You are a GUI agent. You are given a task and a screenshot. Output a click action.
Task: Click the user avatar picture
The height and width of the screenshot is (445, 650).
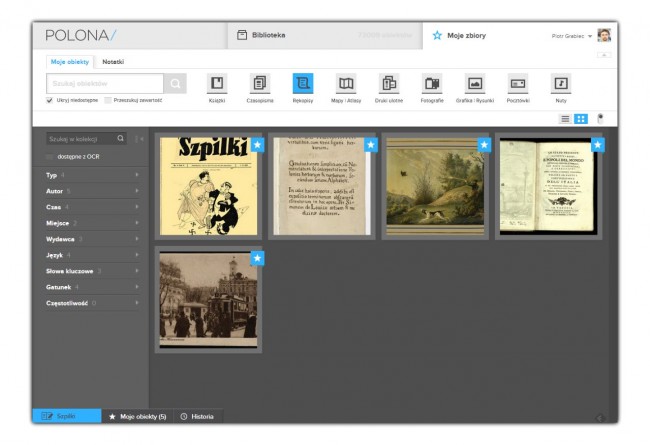pyautogui.click(x=604, y=35)
